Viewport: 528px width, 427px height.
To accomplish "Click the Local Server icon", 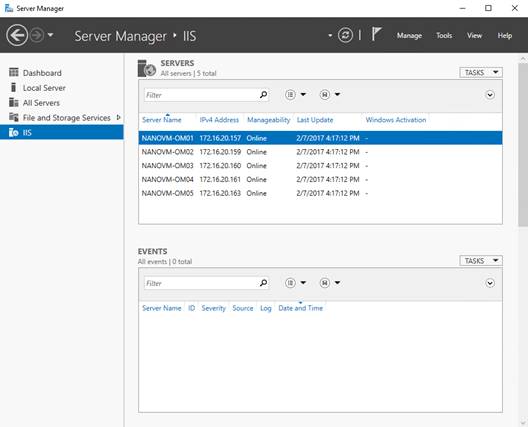I will (13, 87).
